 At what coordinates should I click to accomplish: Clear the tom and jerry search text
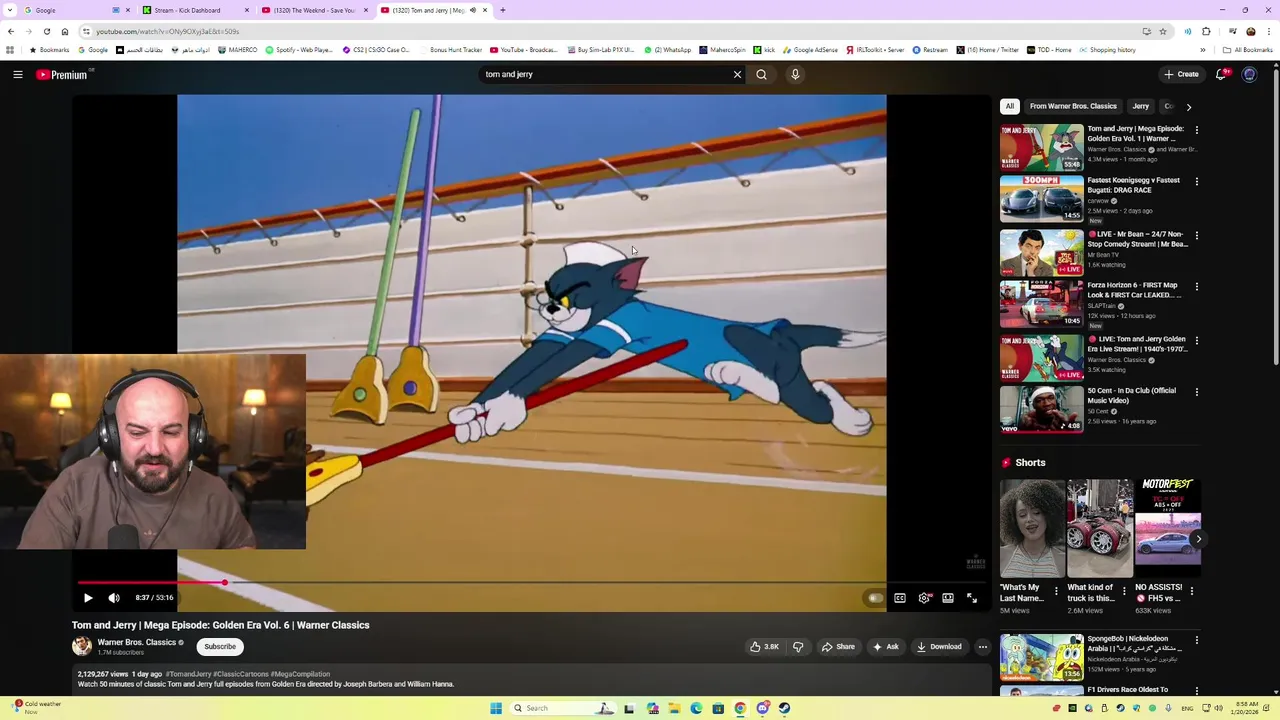tap(737, 74)
